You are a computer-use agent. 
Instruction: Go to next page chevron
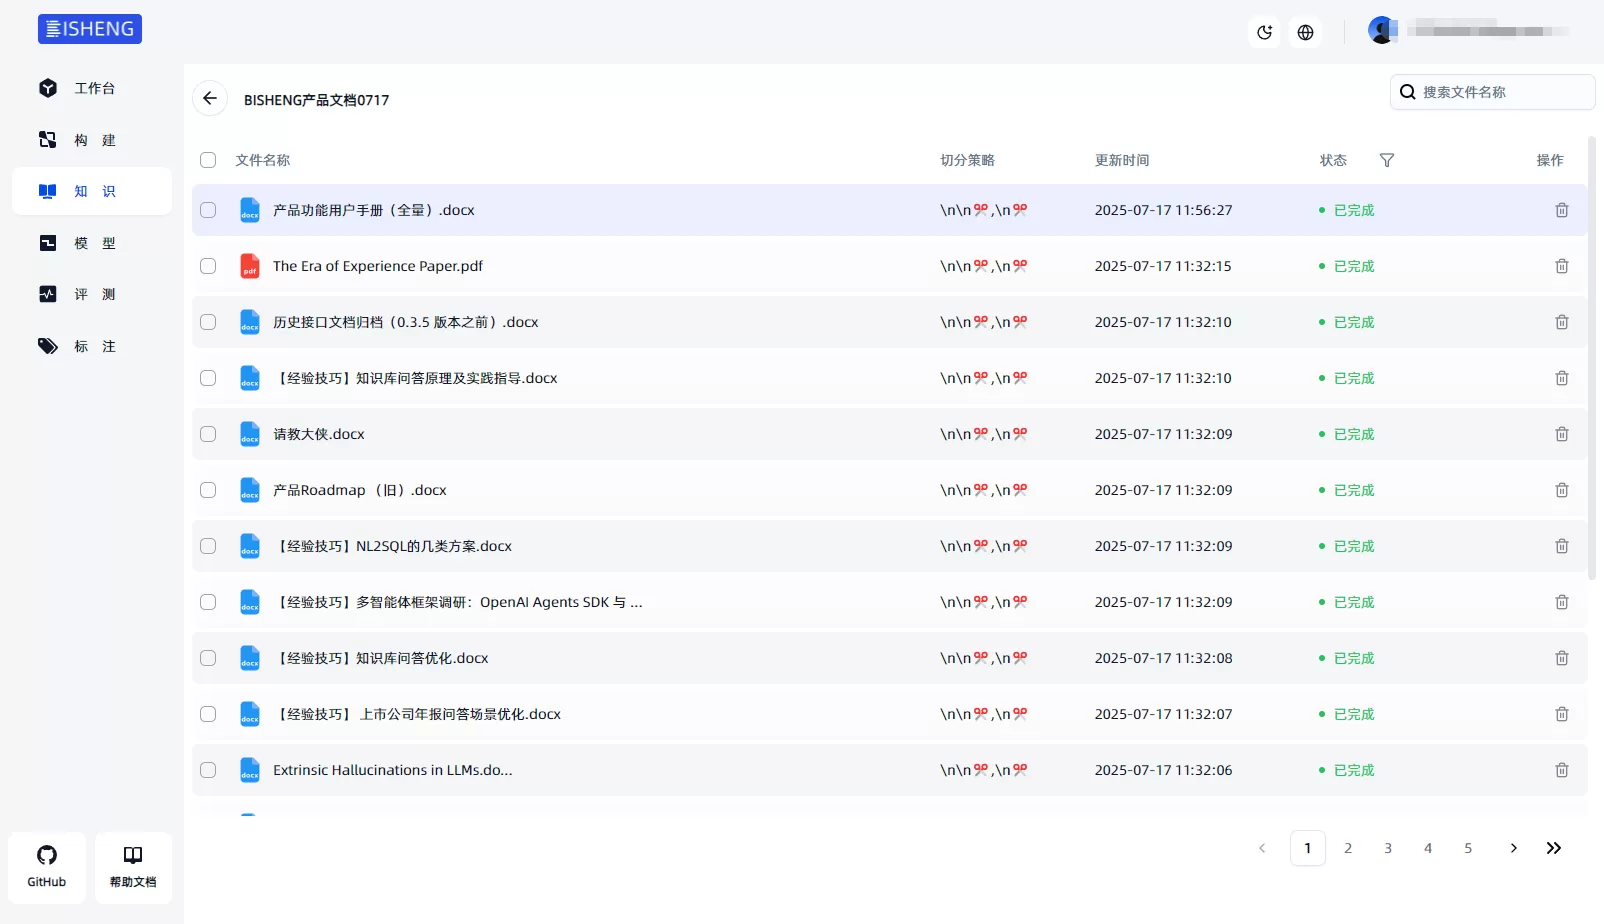(1514, 848)
